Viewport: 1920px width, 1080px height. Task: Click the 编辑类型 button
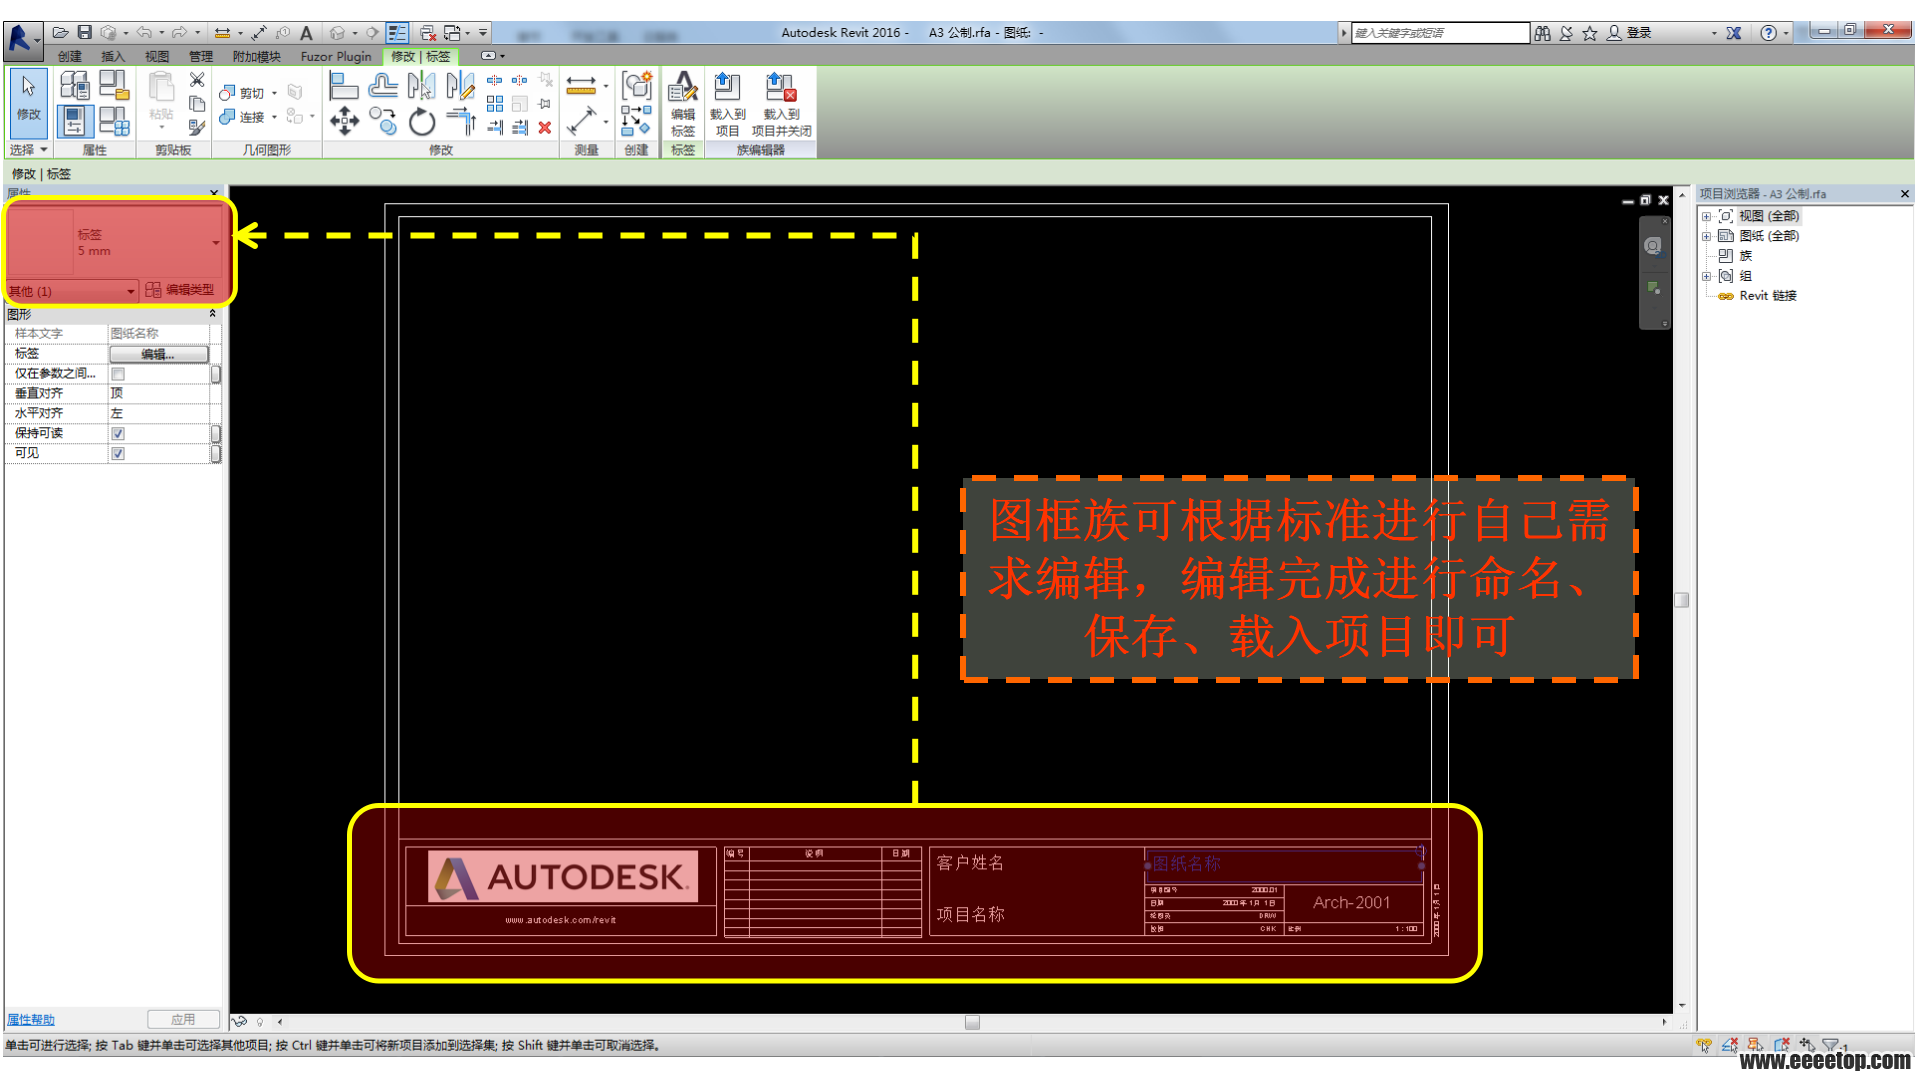click(180, 290)
